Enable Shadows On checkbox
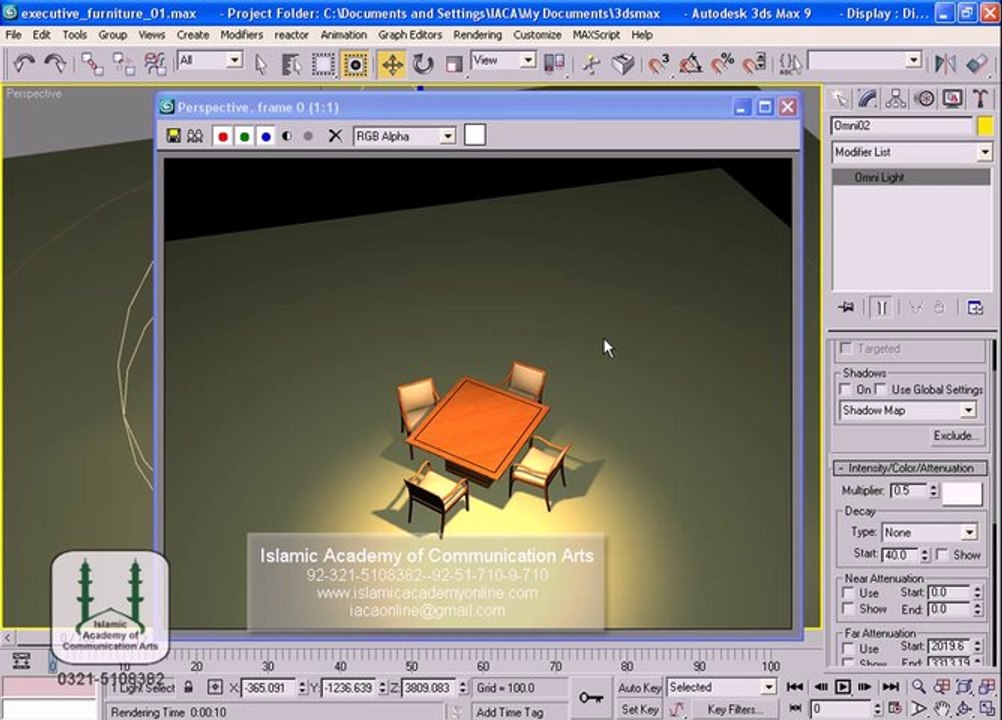Image resolution: width=1002 pixels, height=720 pixels. point(845,389)
